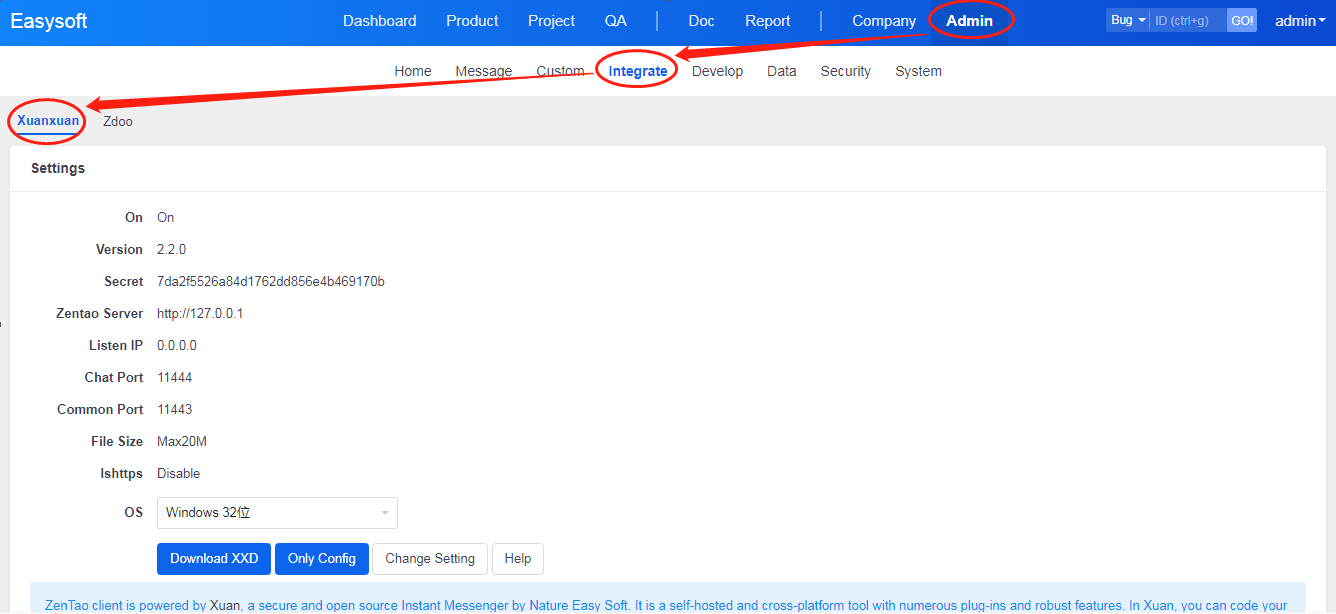Open the Project module
The image size is (1336, 614).
pyautogui.click(x=551, y=21)
